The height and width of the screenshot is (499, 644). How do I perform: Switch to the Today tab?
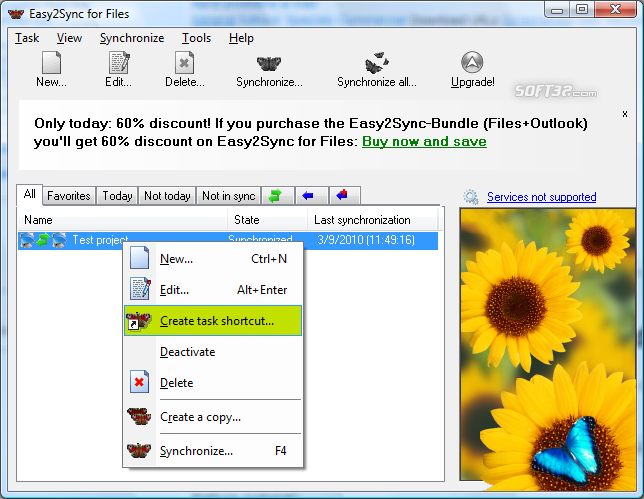tap(117, 195)
